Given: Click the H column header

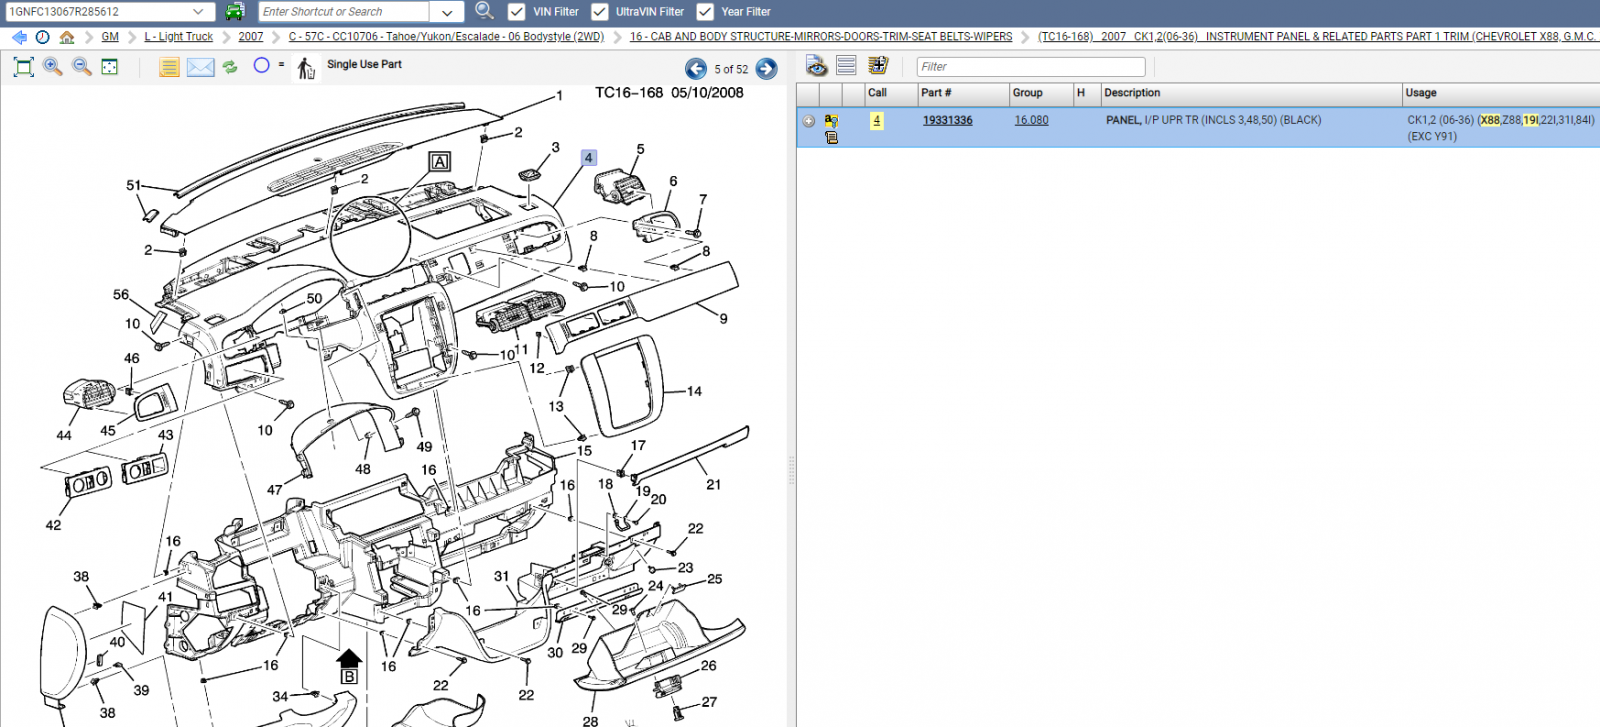Looking at the screenshot, I should [x=1087, y=93].
